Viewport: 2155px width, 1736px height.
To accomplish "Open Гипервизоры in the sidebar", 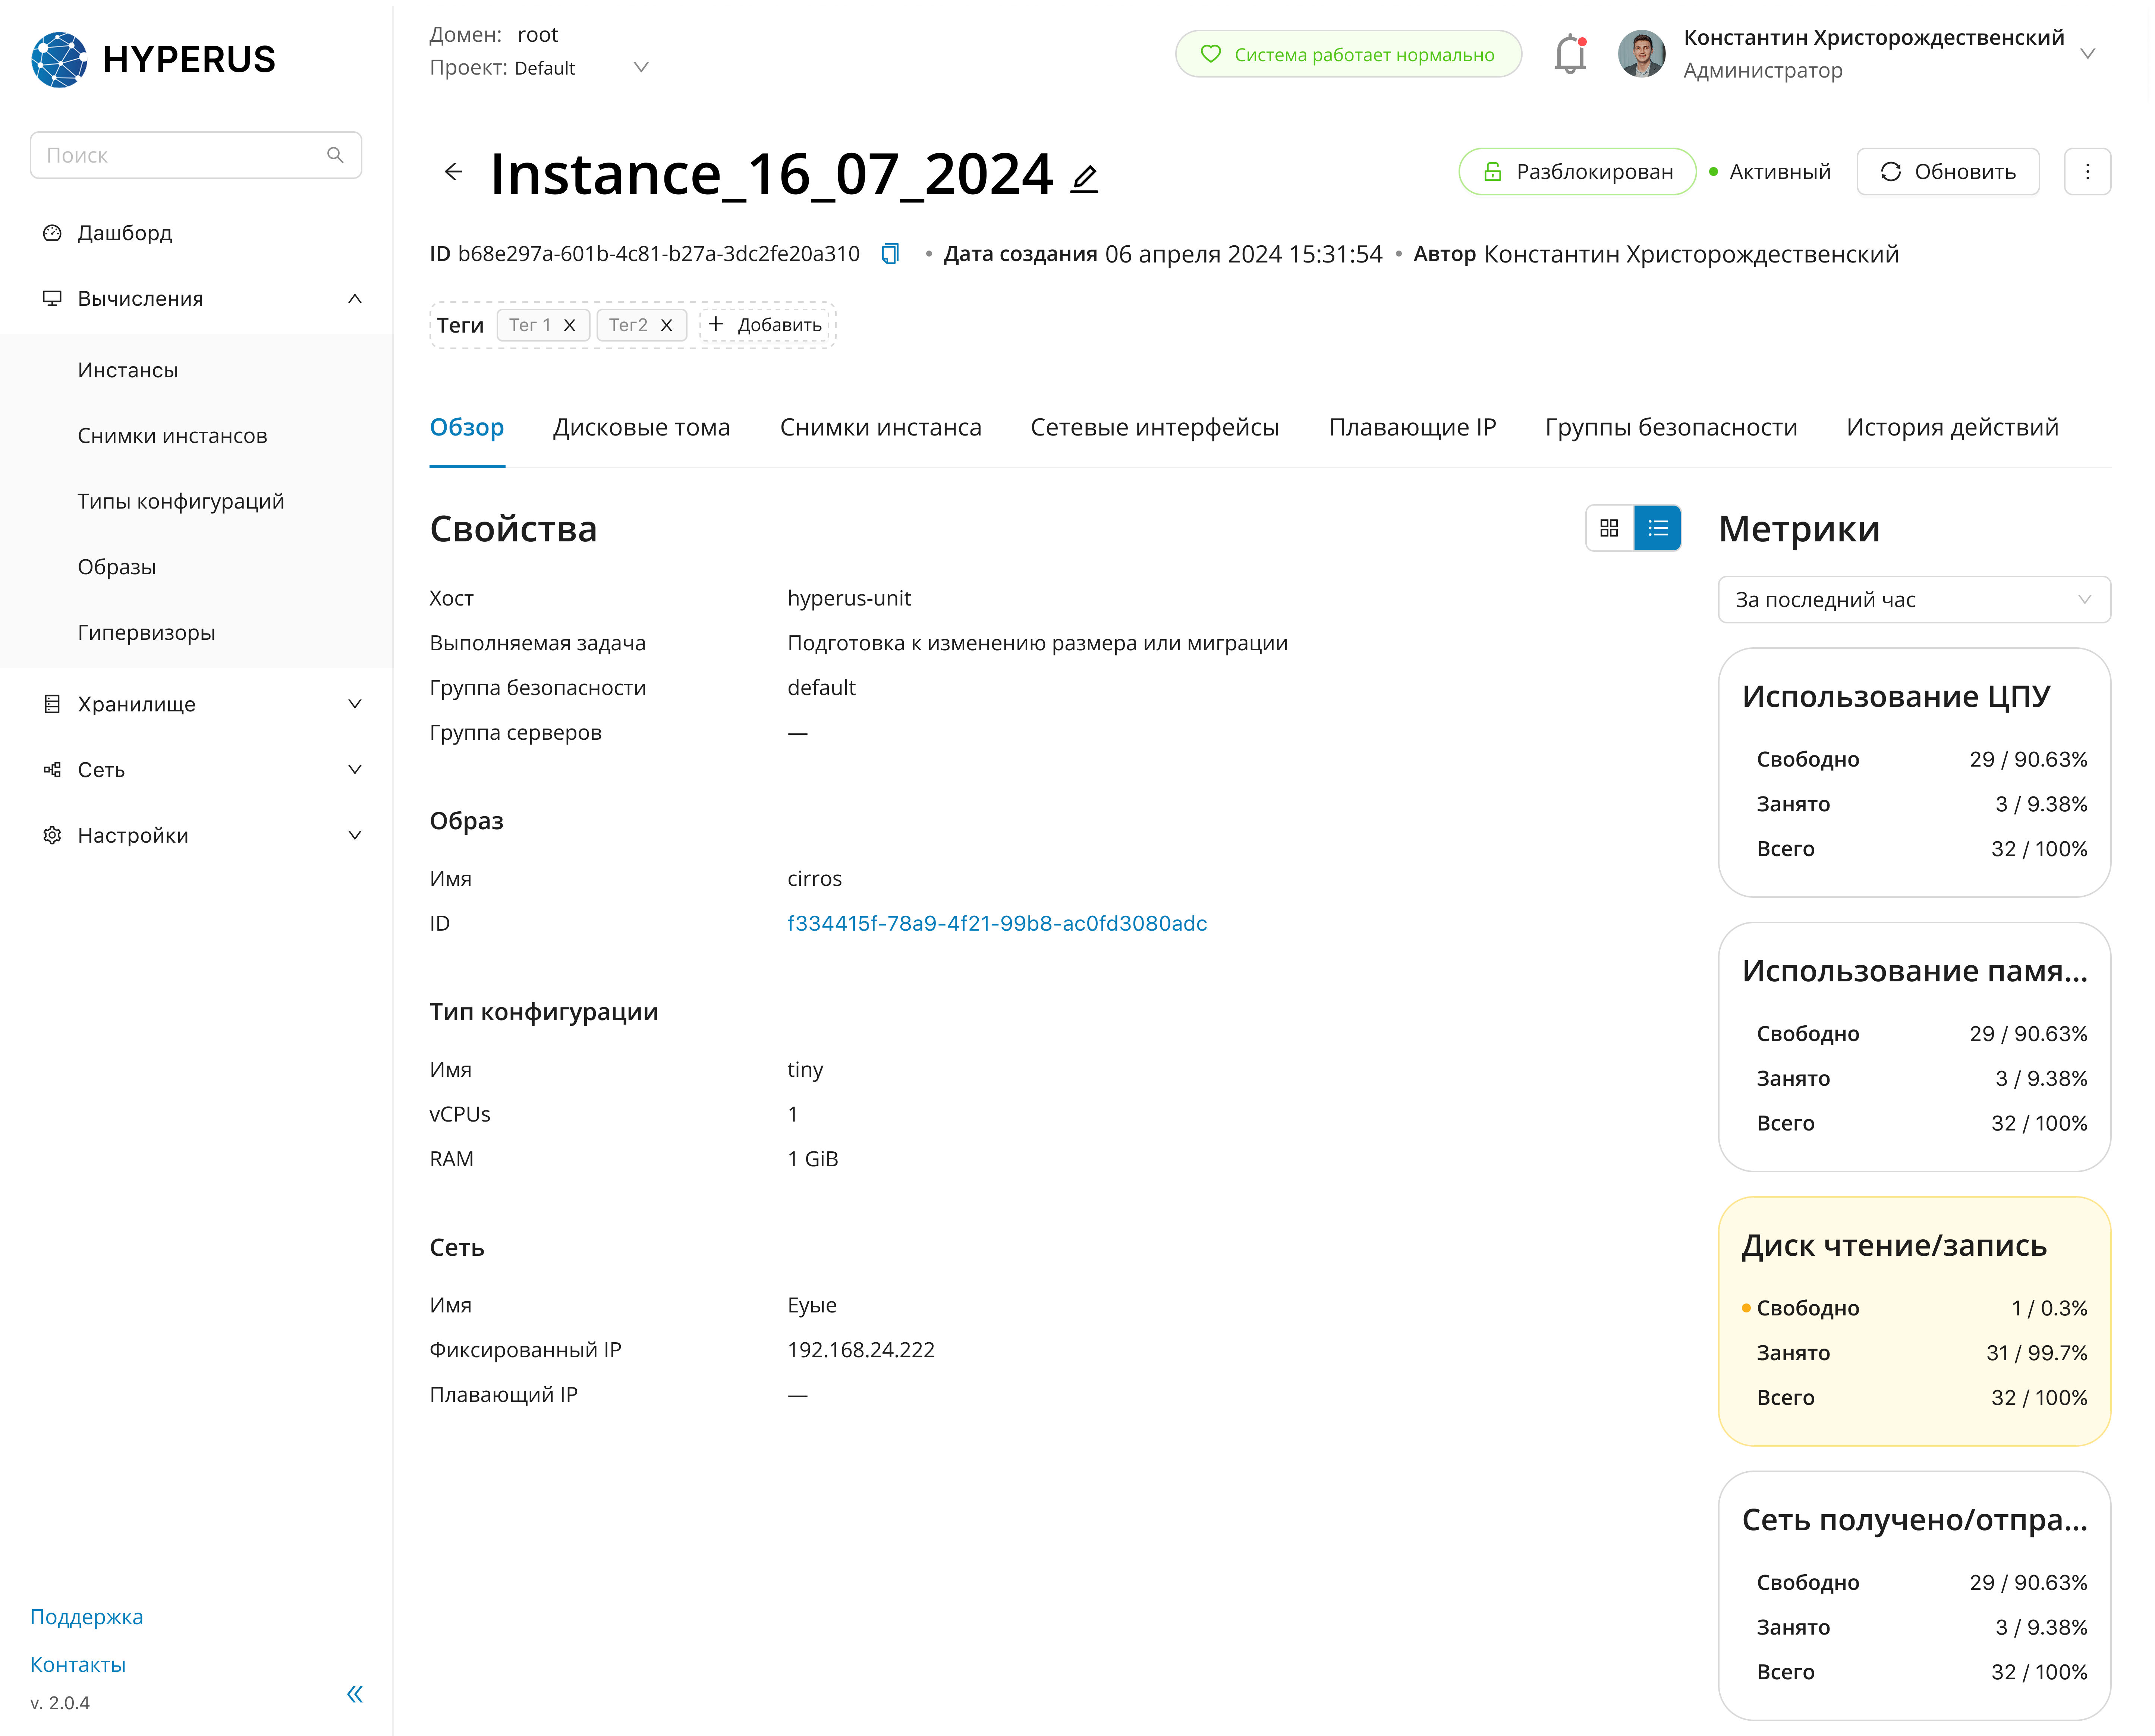I will 146,633.
